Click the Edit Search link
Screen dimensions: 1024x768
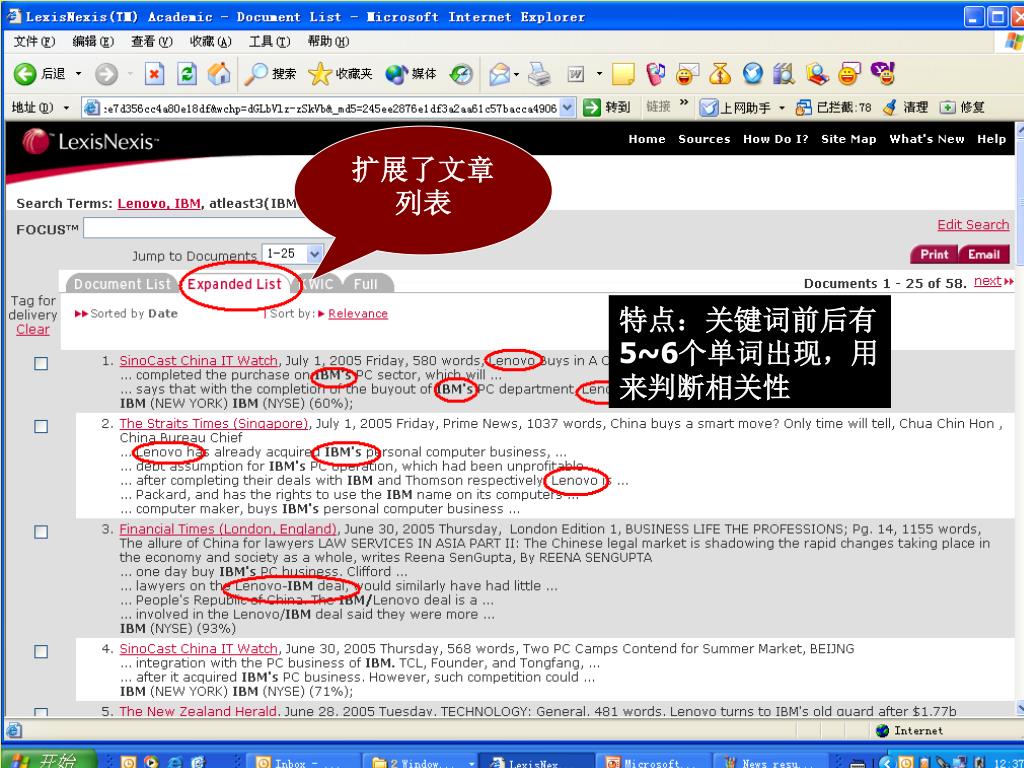(x=973, y=225)
